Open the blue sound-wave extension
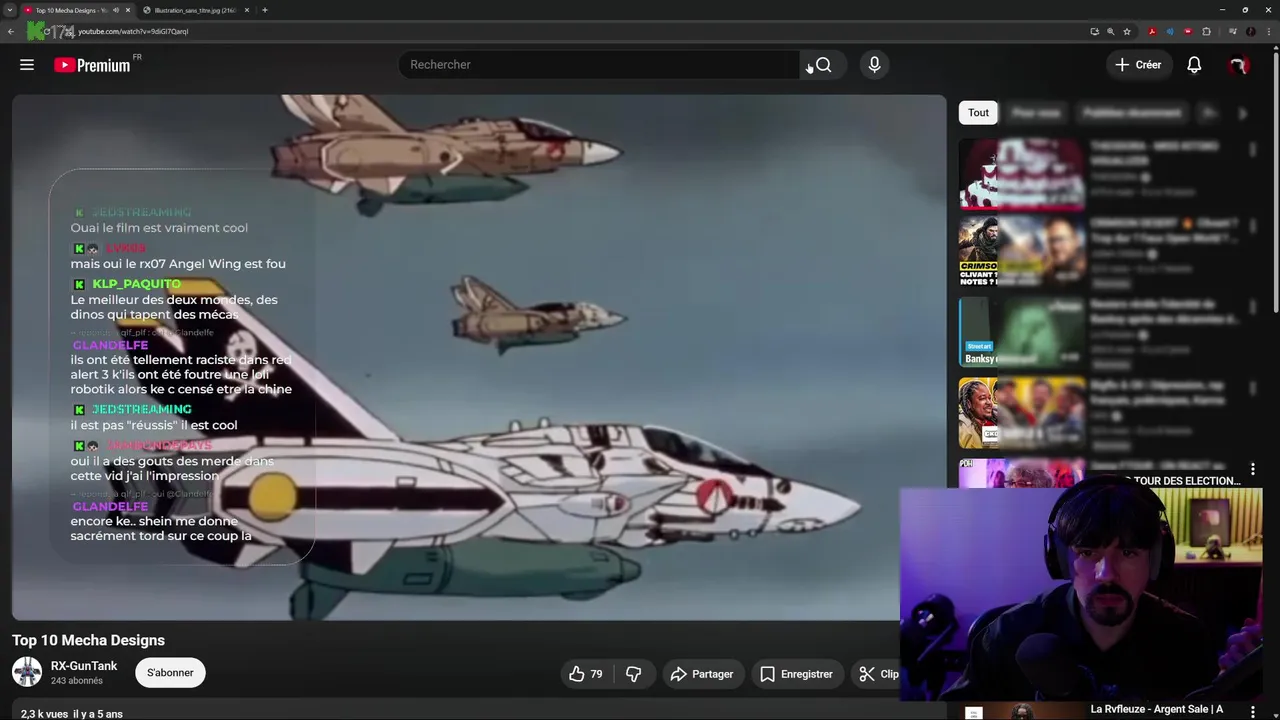Image resolution: width=1280 pixels, height=720 pixels. coord(1170,31)
